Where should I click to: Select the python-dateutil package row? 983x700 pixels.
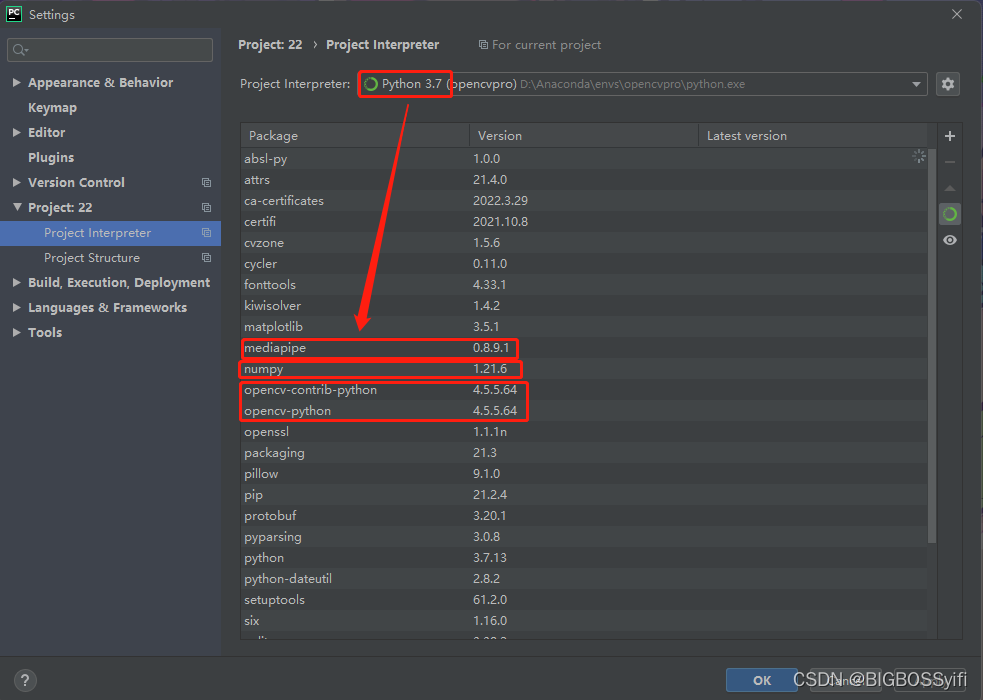[584, 578]
